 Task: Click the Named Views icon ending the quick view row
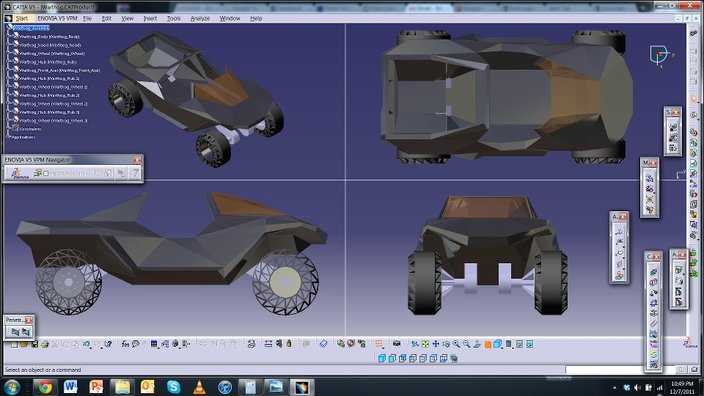click(x=454, y=358)
